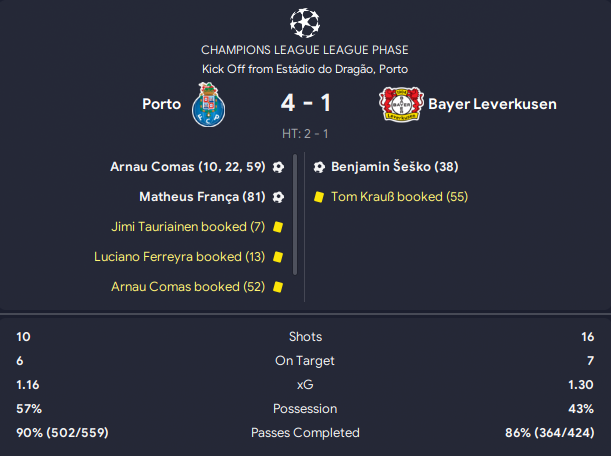Click the Bayer Leverkusen club crest

[x=400, y=104]
